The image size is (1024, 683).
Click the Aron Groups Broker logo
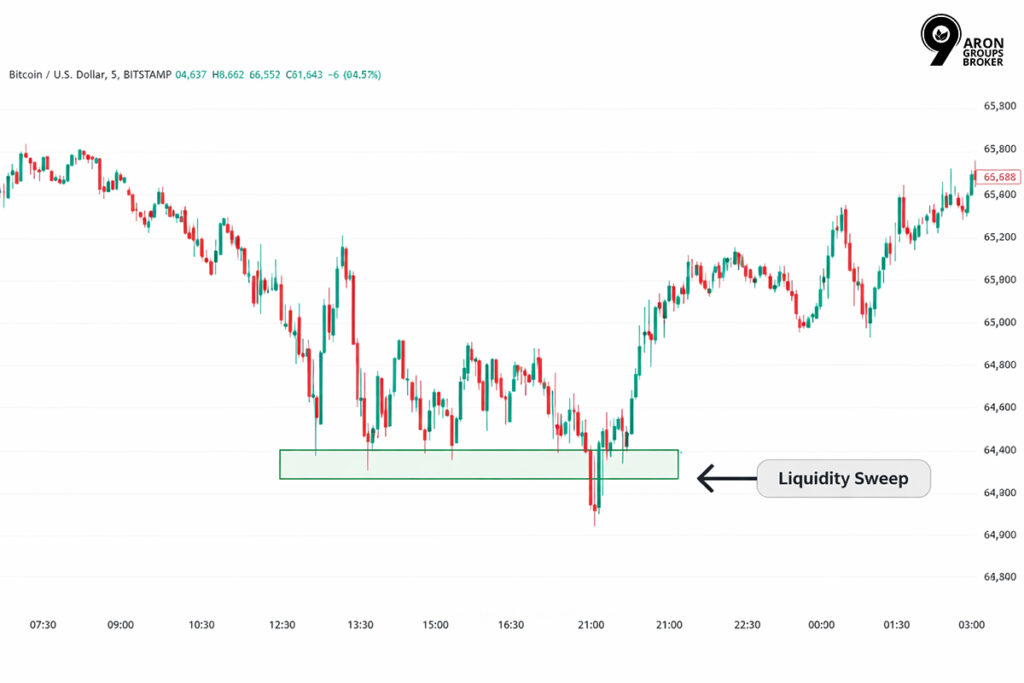(959, 44)
